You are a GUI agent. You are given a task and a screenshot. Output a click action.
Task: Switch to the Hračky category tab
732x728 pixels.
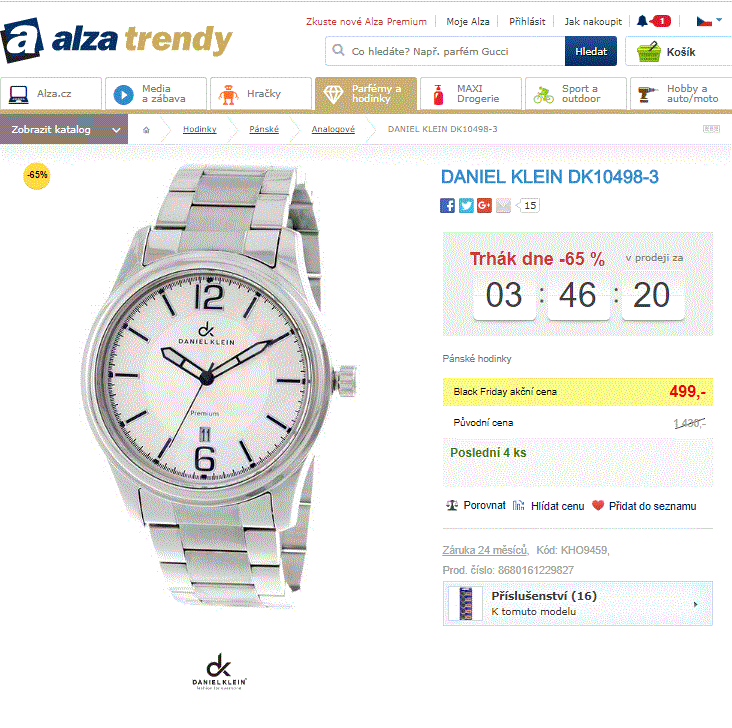pyautogui.click(x=260, y=93)
